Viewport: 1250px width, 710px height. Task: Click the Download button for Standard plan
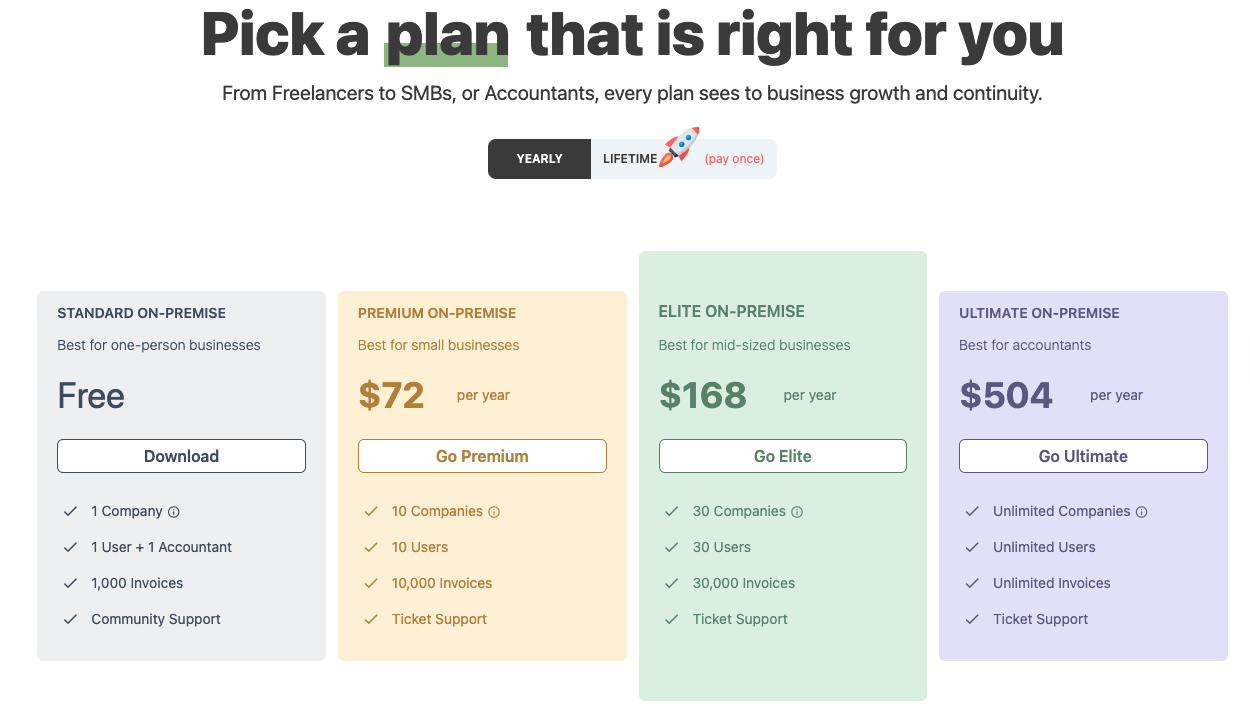tap(181, 455)
